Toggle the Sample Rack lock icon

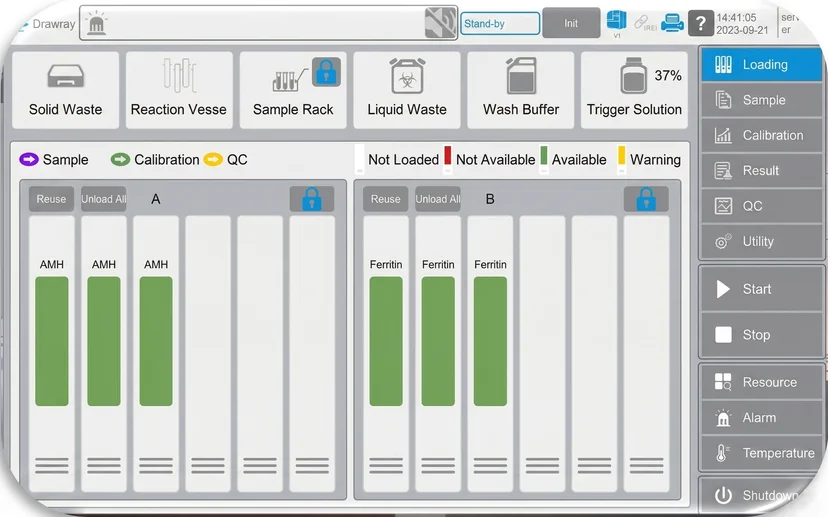tap(326, 72)
